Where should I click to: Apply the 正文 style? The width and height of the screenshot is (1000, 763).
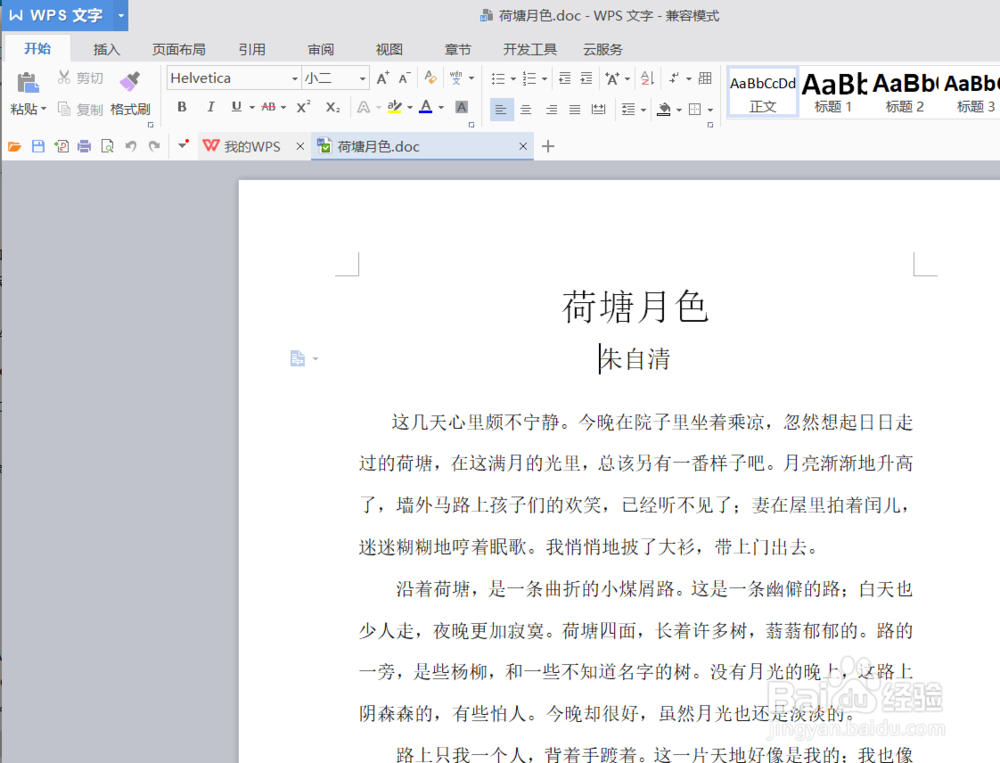coord(763,93)
